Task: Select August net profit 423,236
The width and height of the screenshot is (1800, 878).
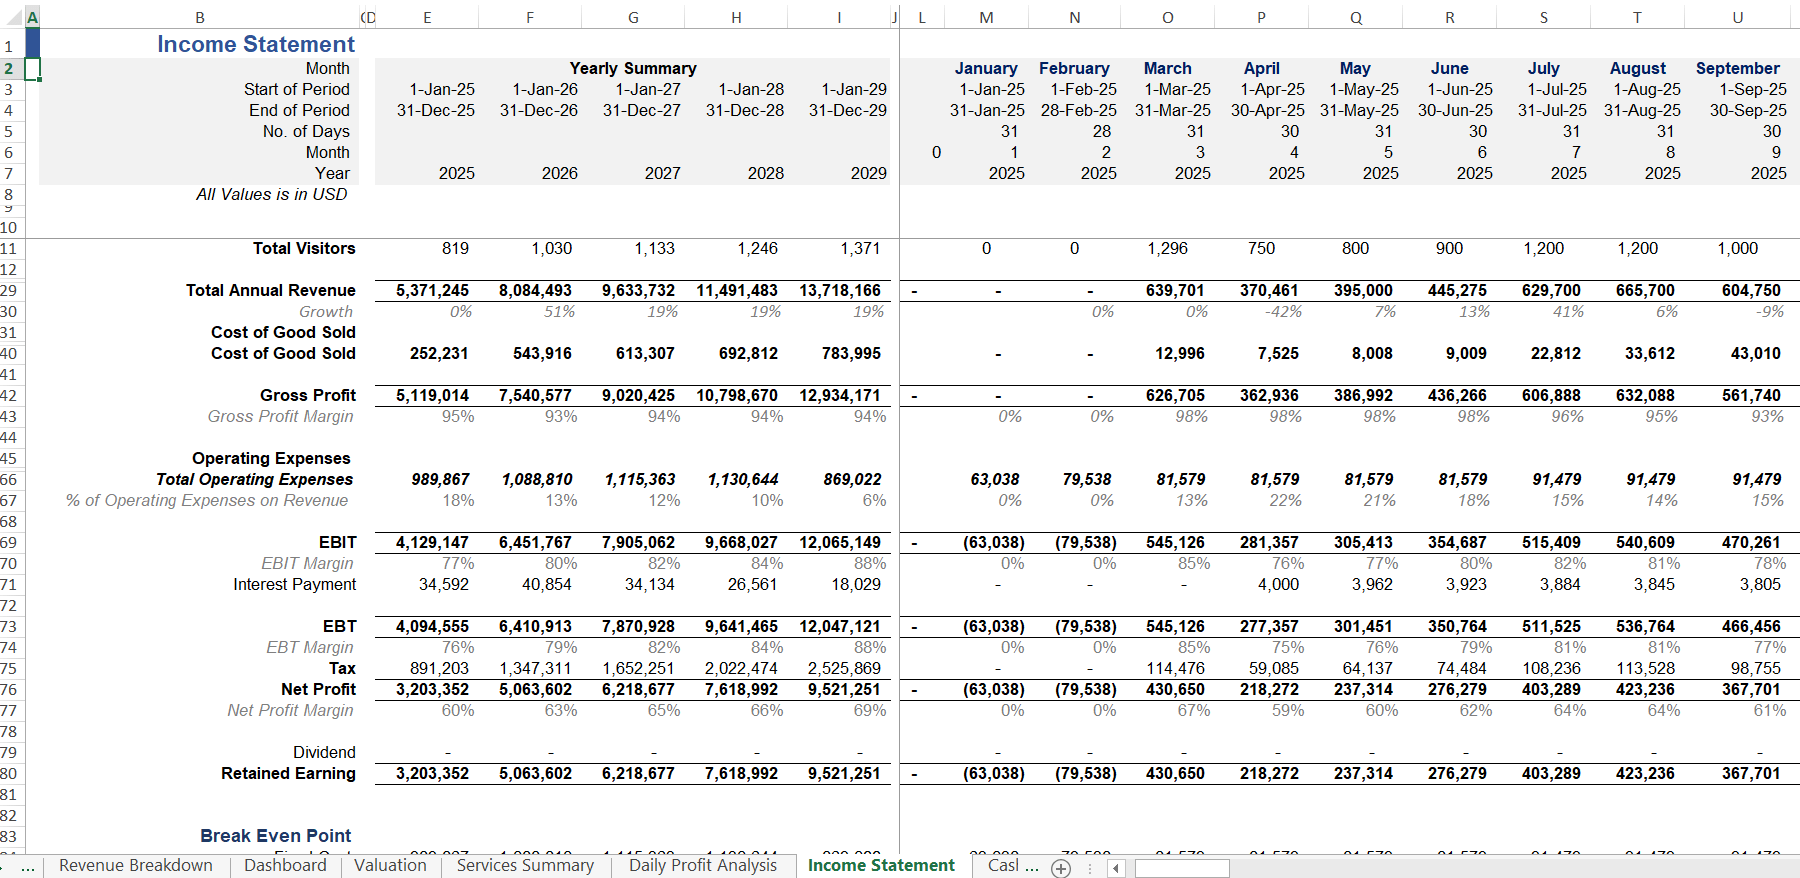Action: pyautogui.click(x=1645, y=689)
